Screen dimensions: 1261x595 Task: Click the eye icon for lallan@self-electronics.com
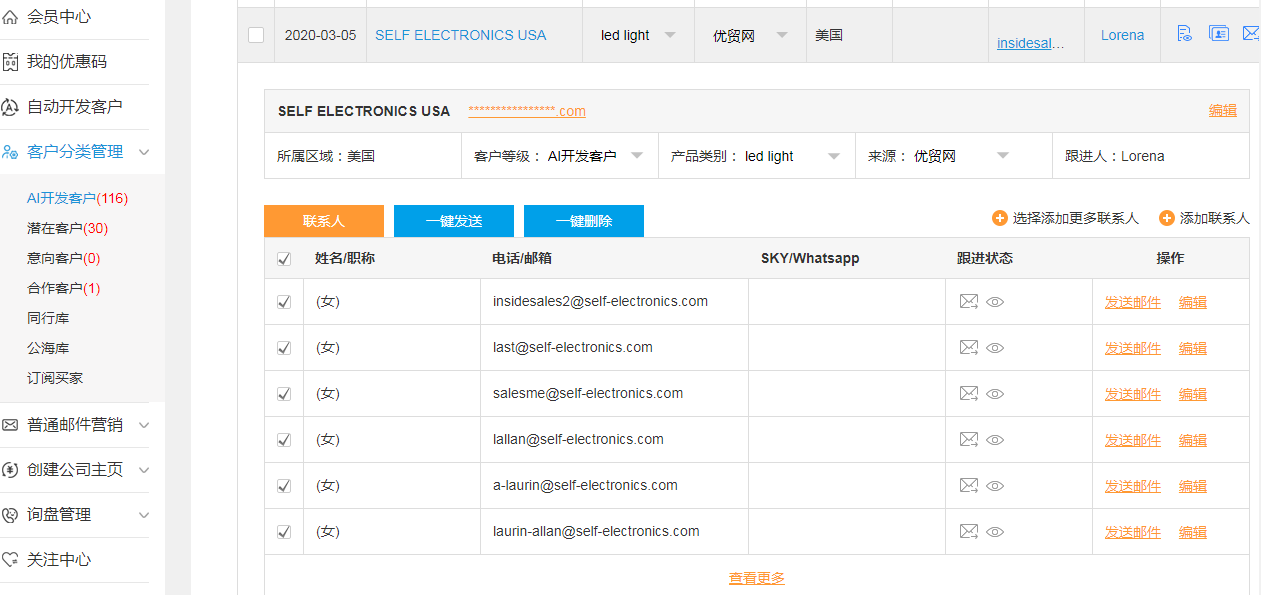tap(995, 440)
